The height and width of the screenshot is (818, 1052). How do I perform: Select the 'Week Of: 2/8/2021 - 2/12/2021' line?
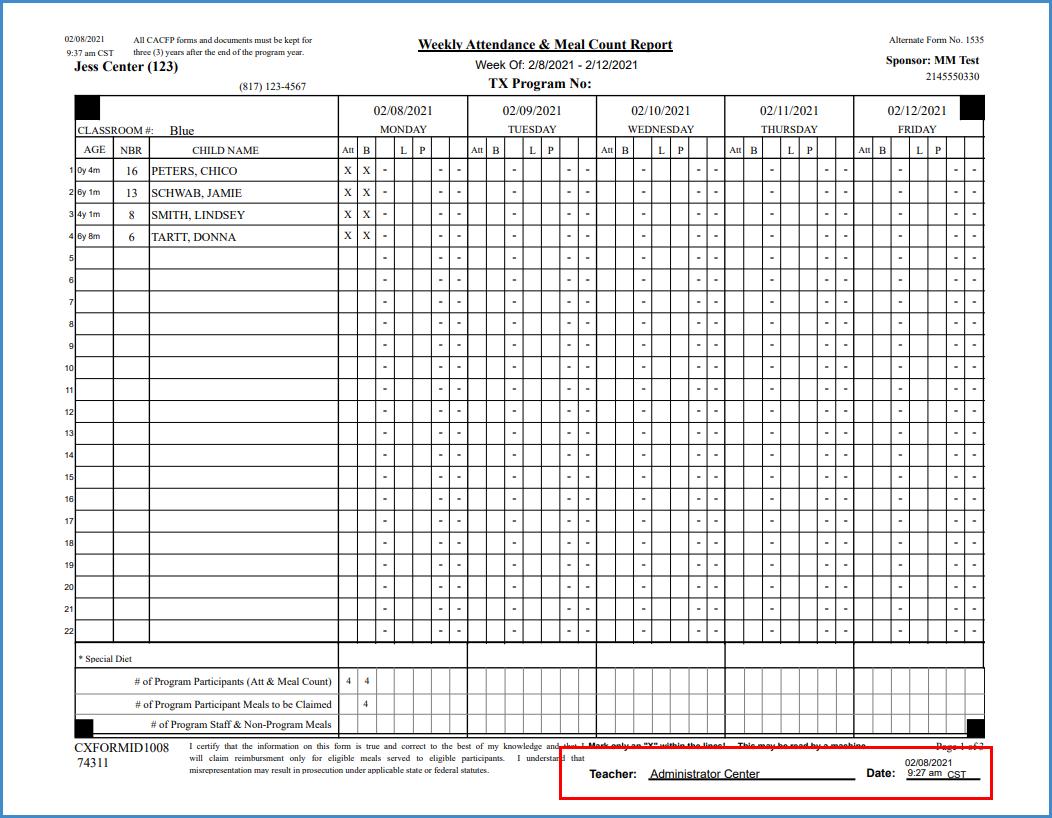[x=556, y=65]
